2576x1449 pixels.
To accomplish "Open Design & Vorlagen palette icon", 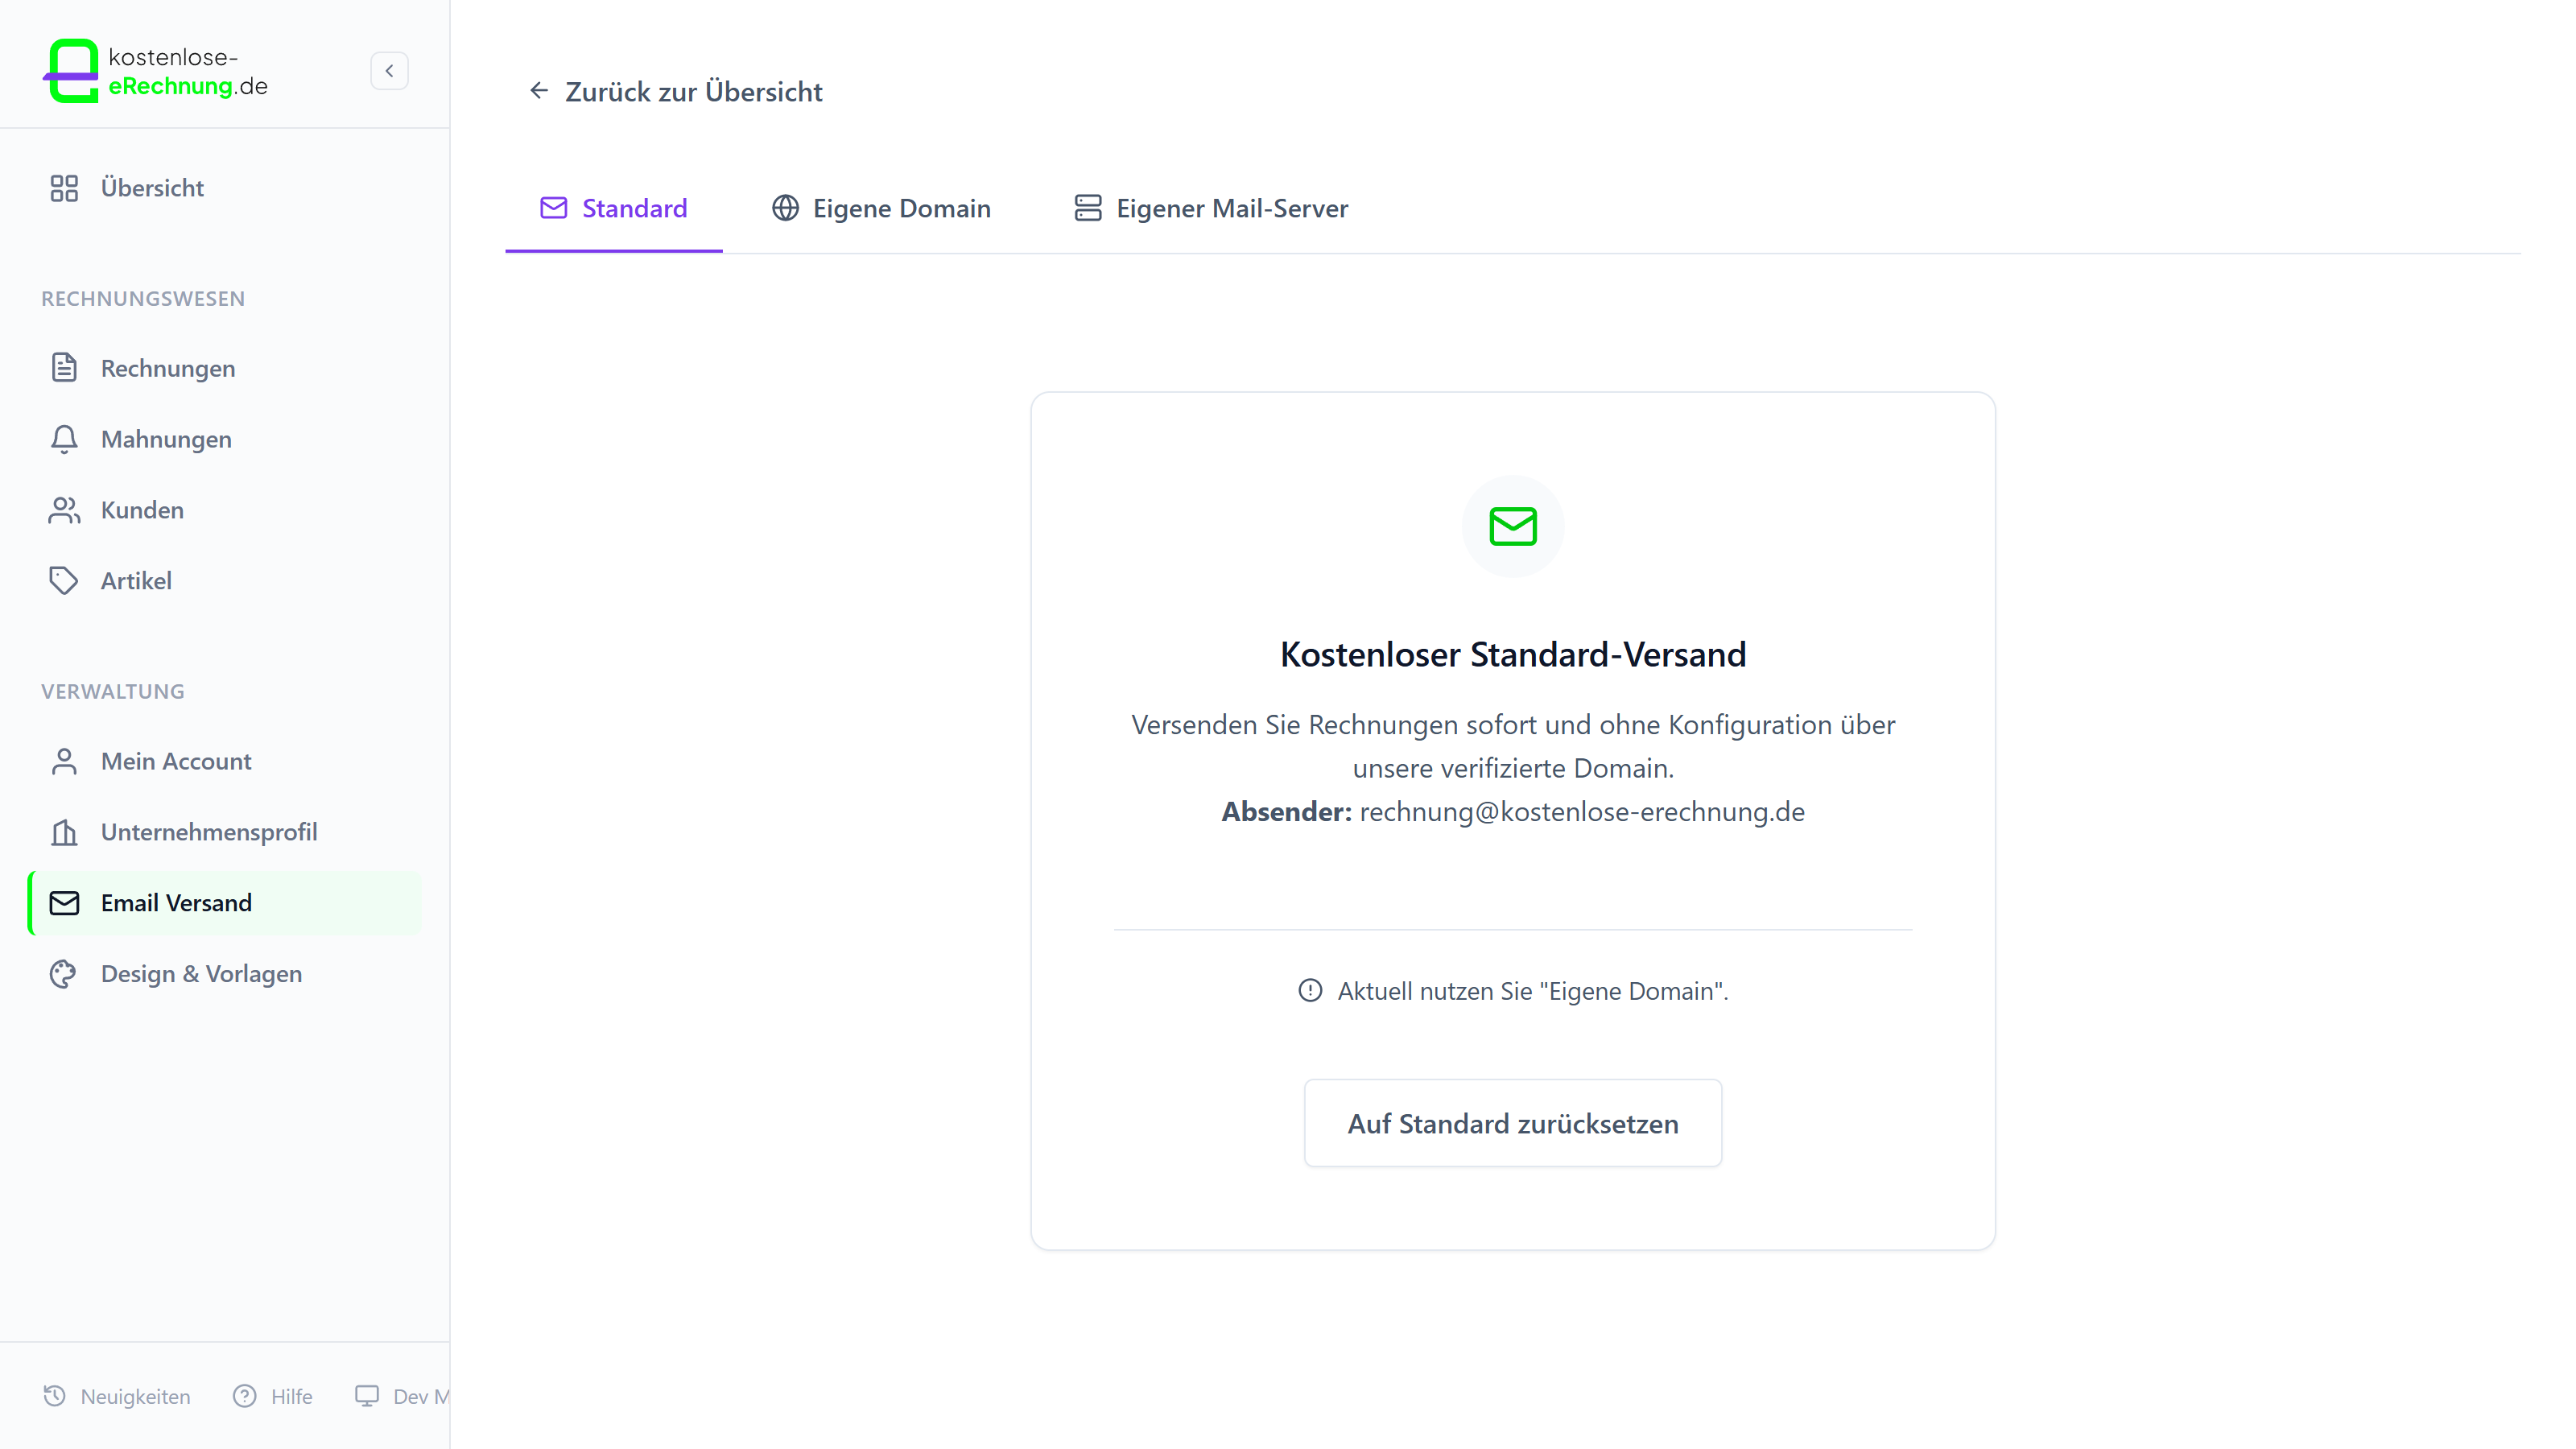I will coord(64,974).
